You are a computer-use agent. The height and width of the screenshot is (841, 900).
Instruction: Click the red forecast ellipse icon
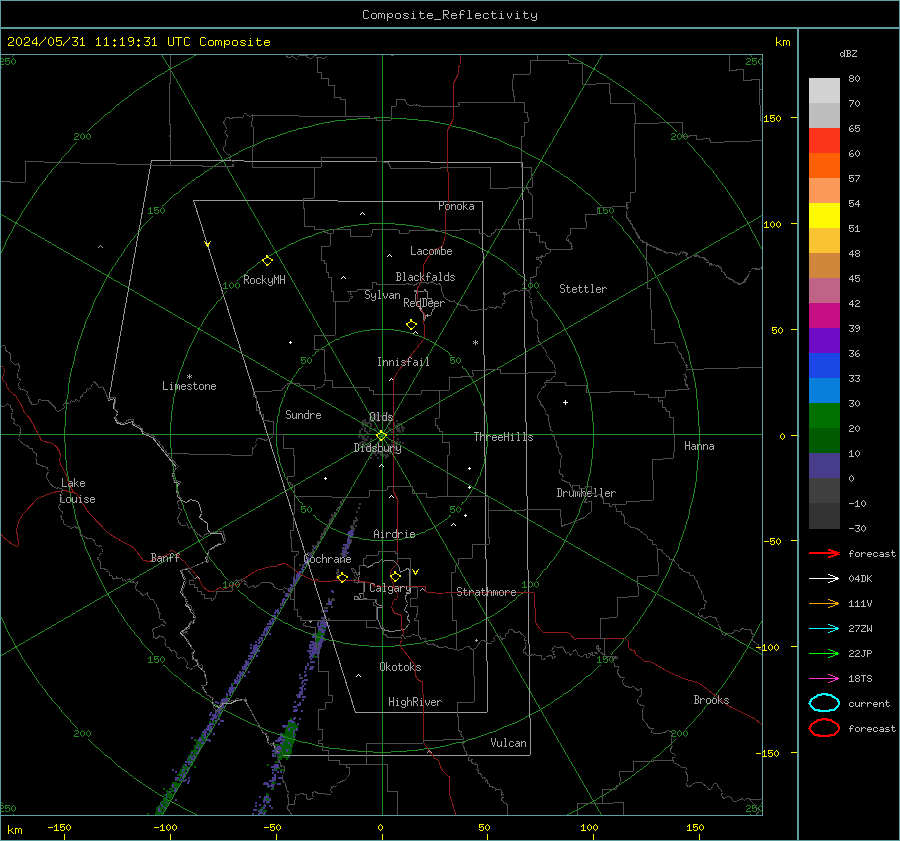point(824,728)
